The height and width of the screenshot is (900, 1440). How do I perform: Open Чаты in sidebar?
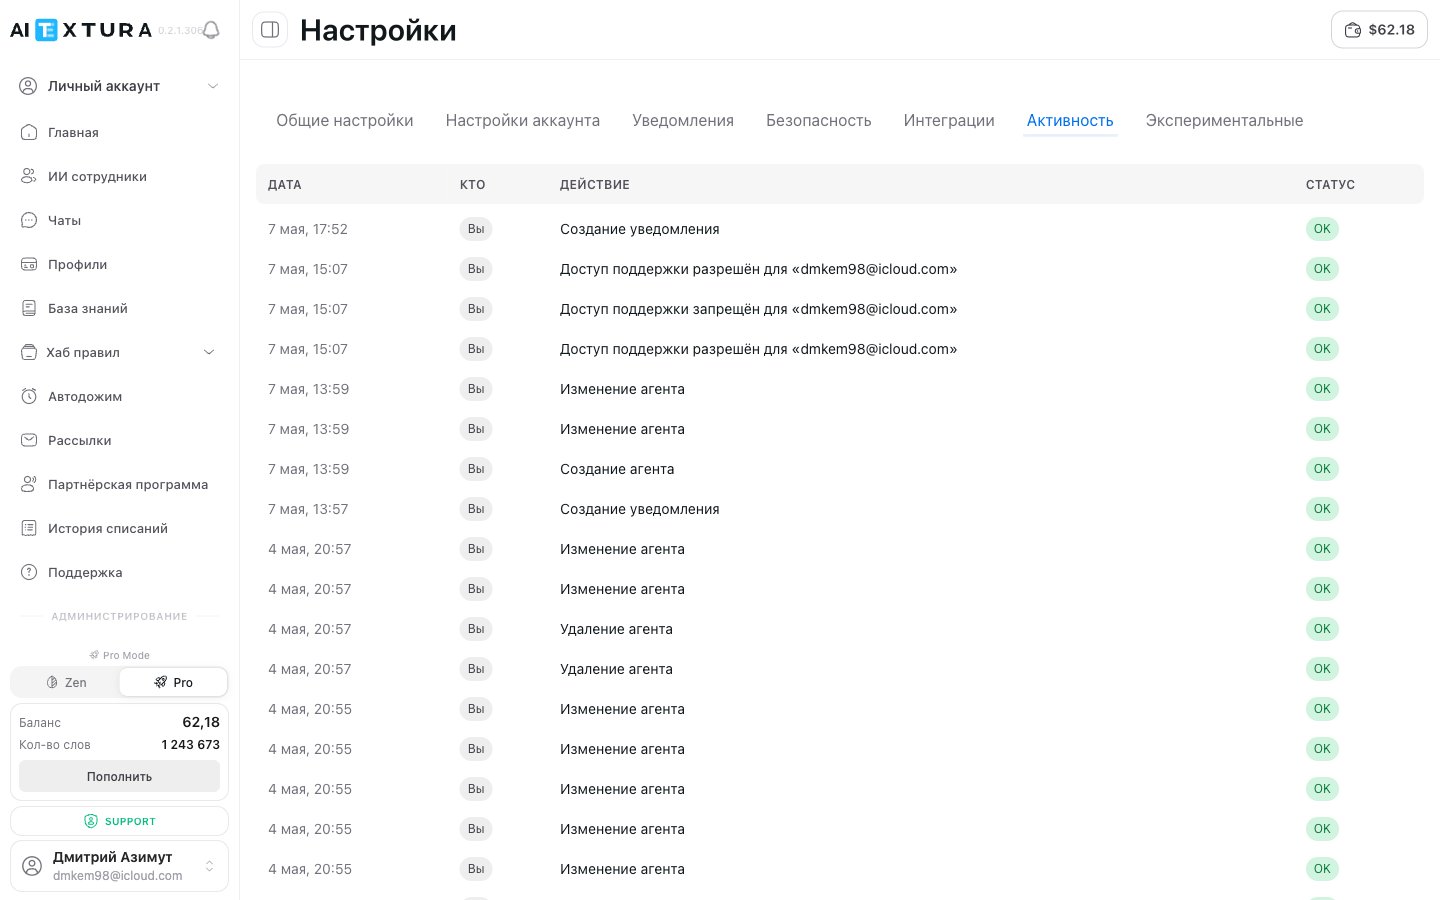[x=64, y=220]
